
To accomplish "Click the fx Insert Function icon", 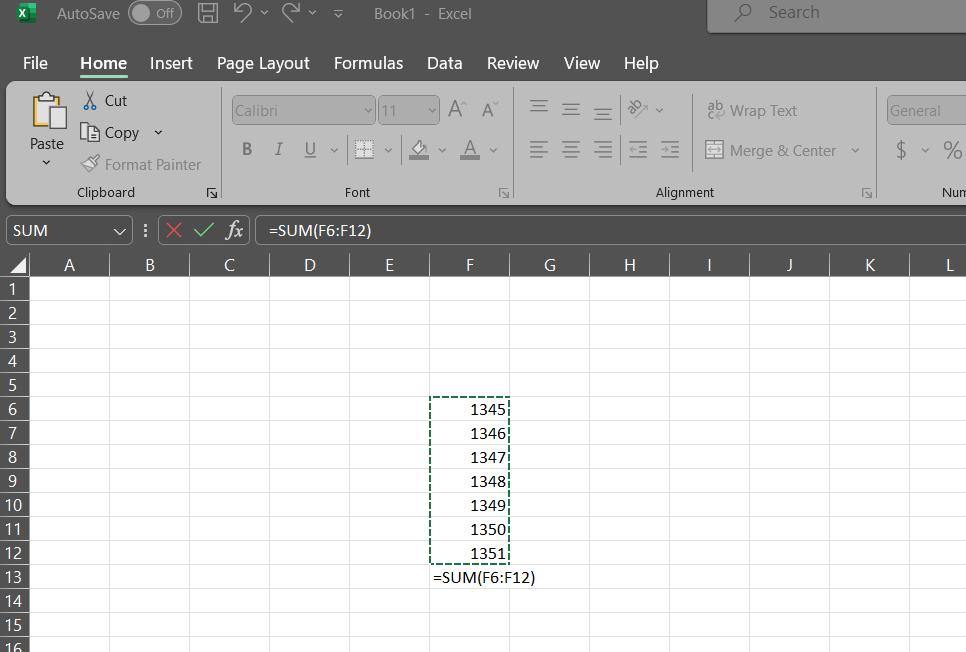I will (x=234, y=230).
